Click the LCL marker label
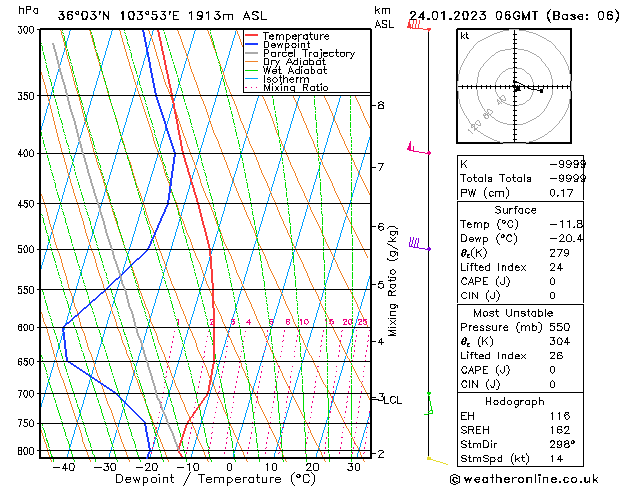The height and width of the screenshot is (486, 629). pyautogui.click(x=392, y=400)
